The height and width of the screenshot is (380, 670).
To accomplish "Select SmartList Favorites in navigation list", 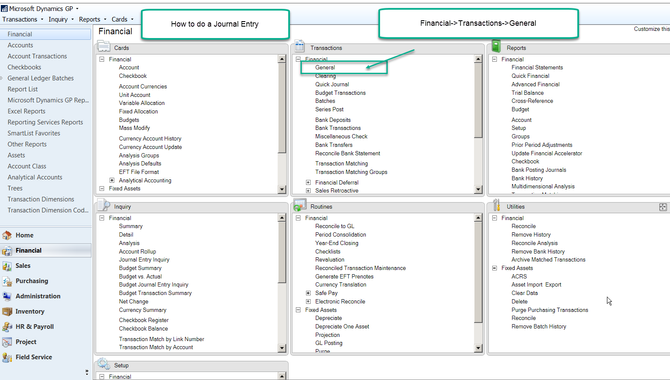I will (34, 133).
